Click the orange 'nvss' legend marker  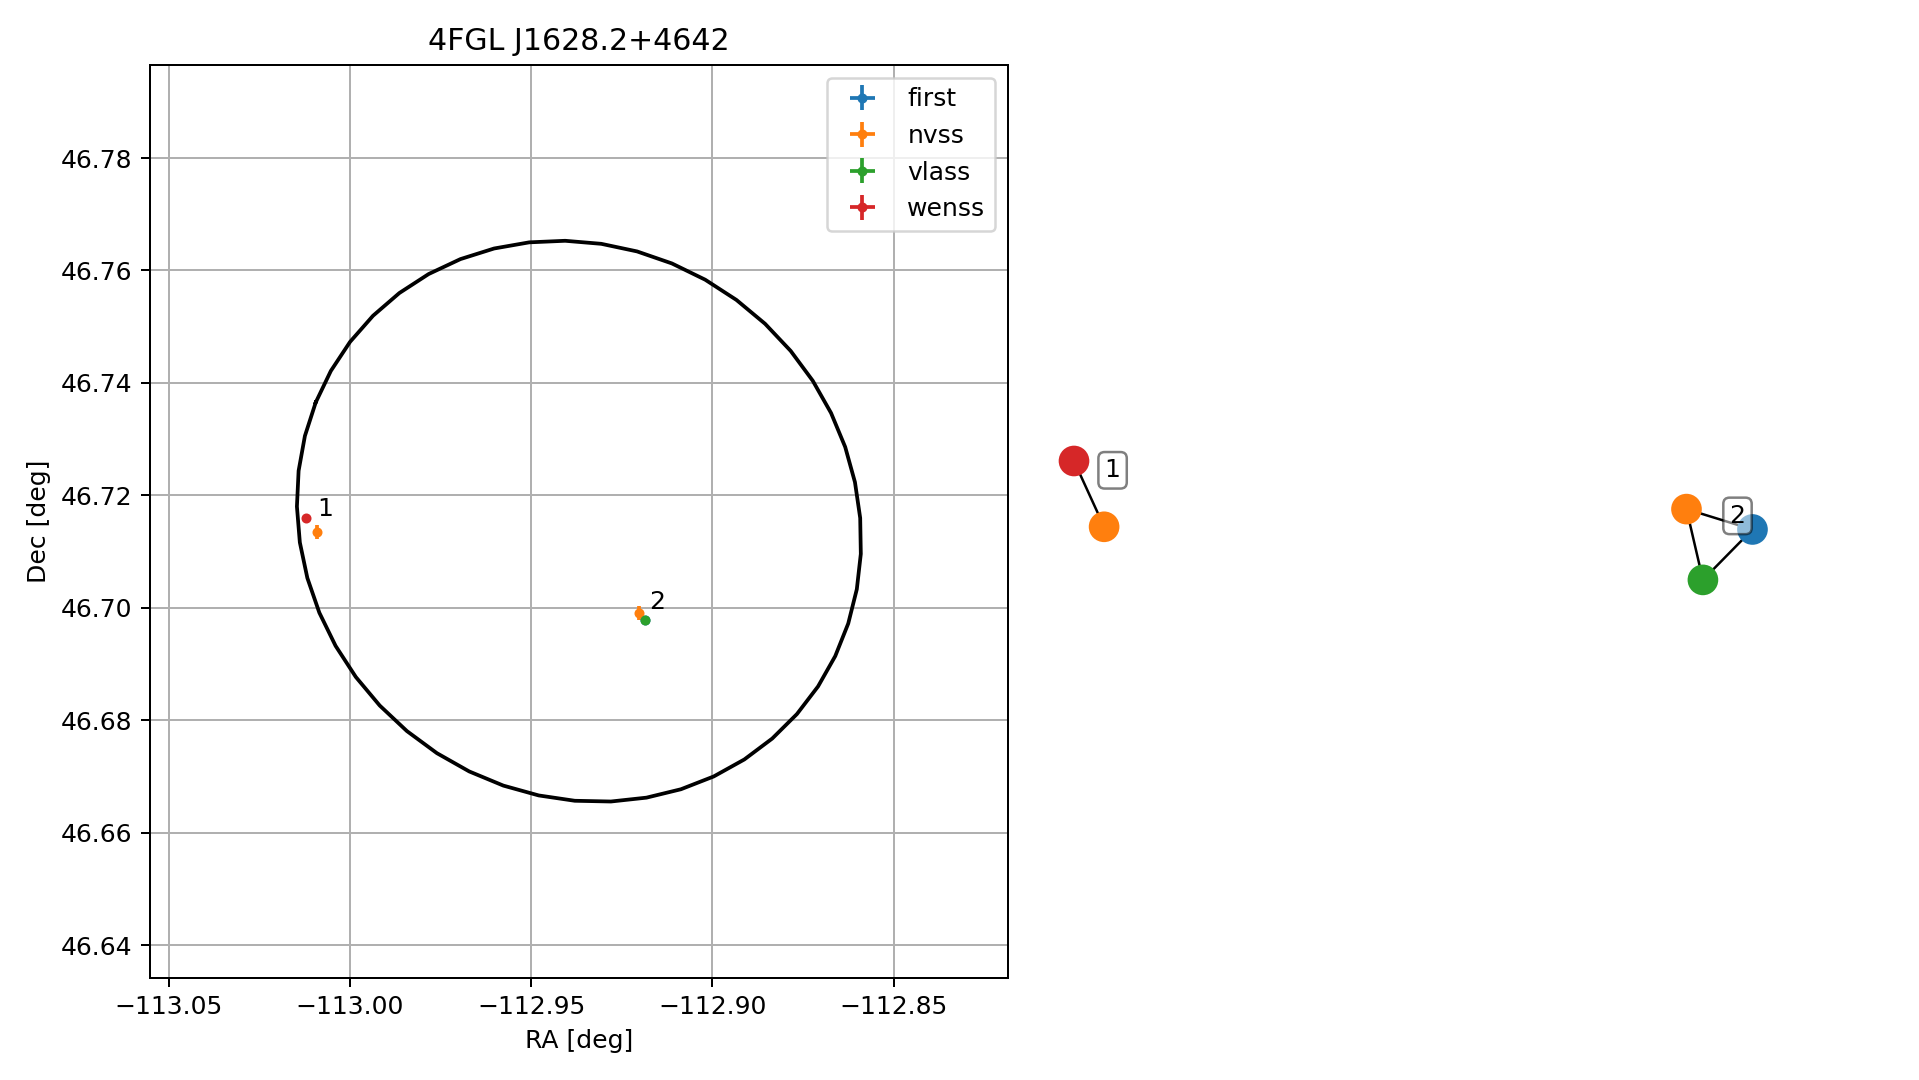(x=861, y=135)
